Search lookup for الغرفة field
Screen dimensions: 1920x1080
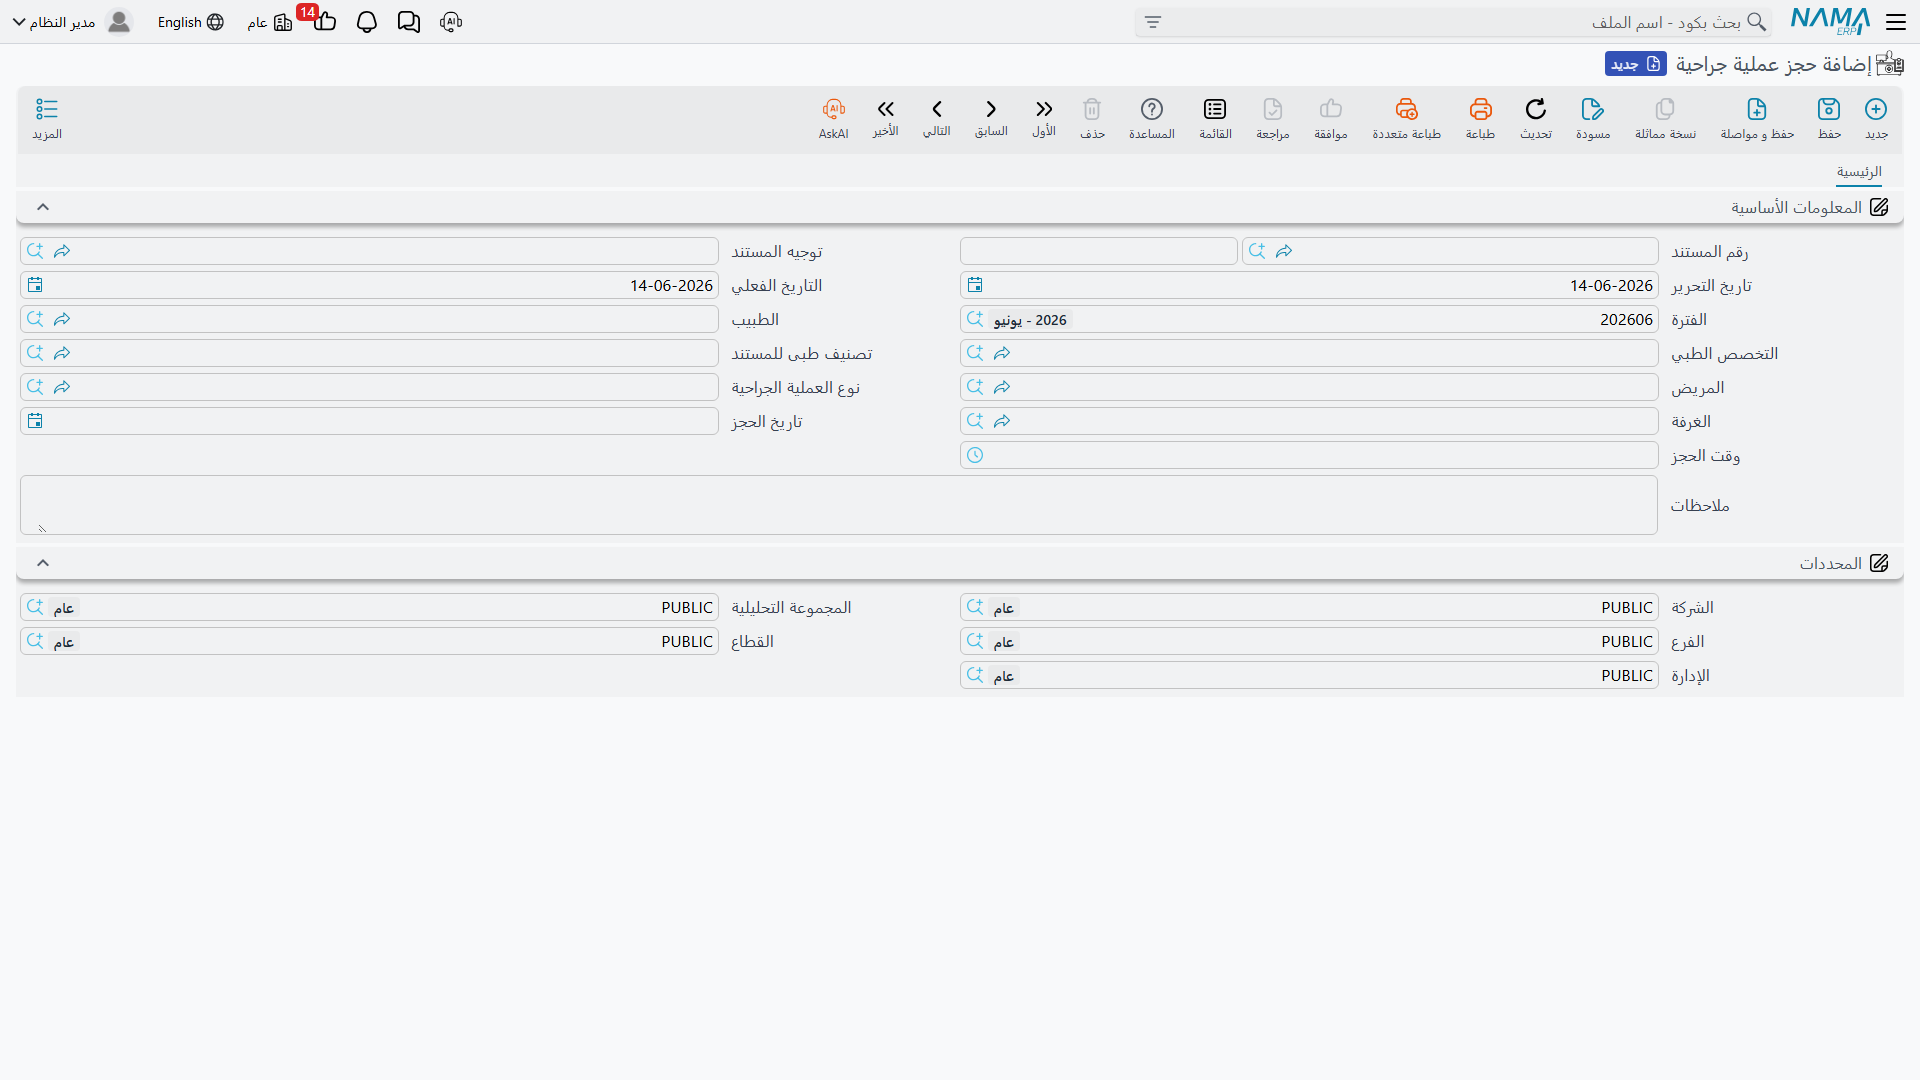point(975,421)
